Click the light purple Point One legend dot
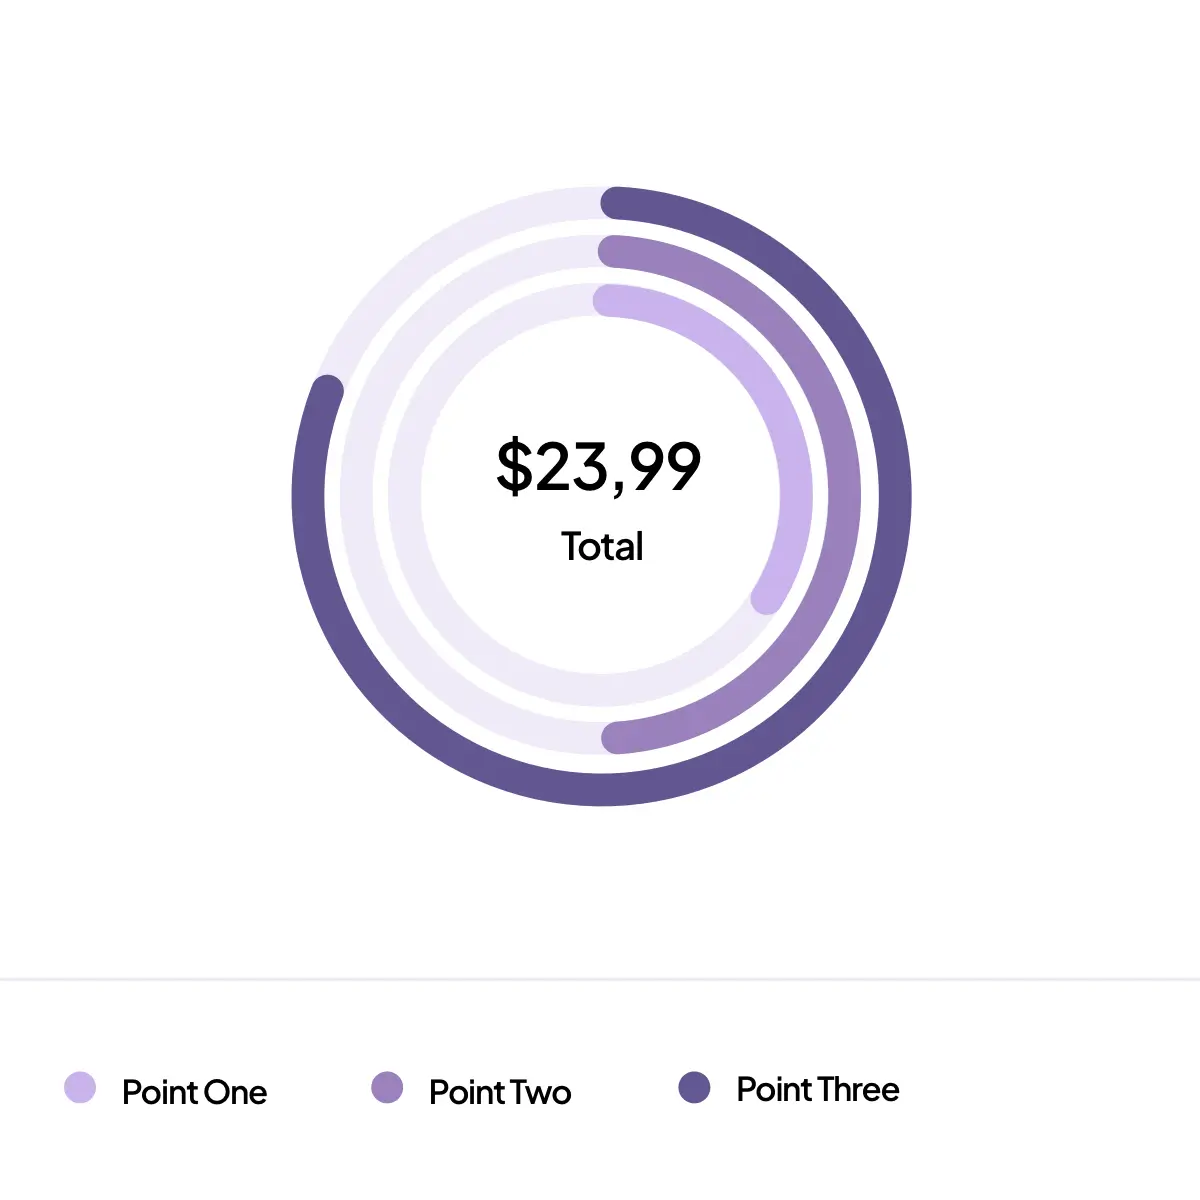The height and width of the screenshot is (1200, 1200). pyautogui.click(x=80, y=1087)
